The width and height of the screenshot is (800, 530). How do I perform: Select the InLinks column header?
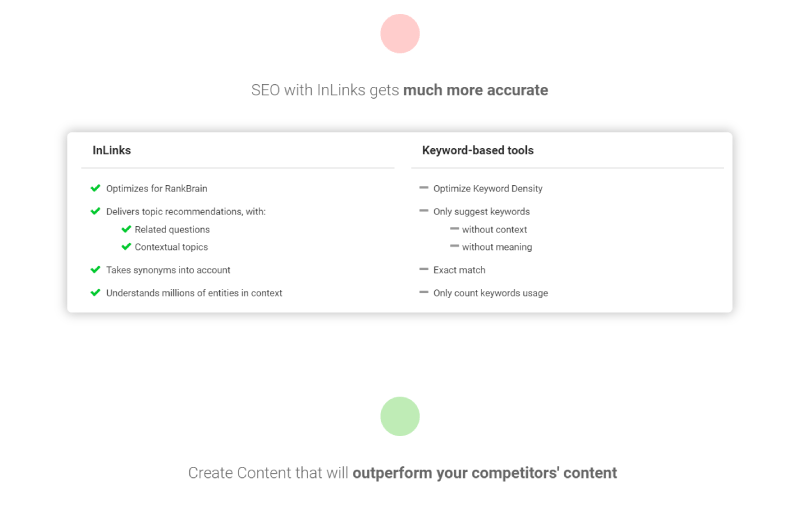[x=112, y=150]
